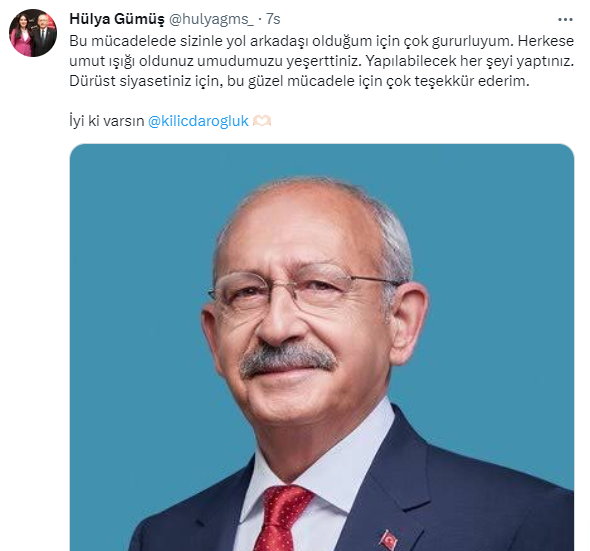Click the 'İyi ki varsın' text
The image size is (590, 551).
tap(107, 121)
